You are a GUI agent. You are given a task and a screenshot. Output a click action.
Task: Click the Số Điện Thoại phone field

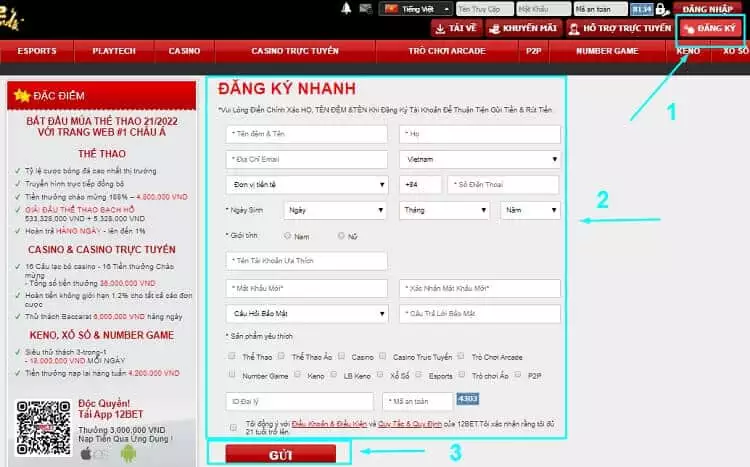pos(503,185)
